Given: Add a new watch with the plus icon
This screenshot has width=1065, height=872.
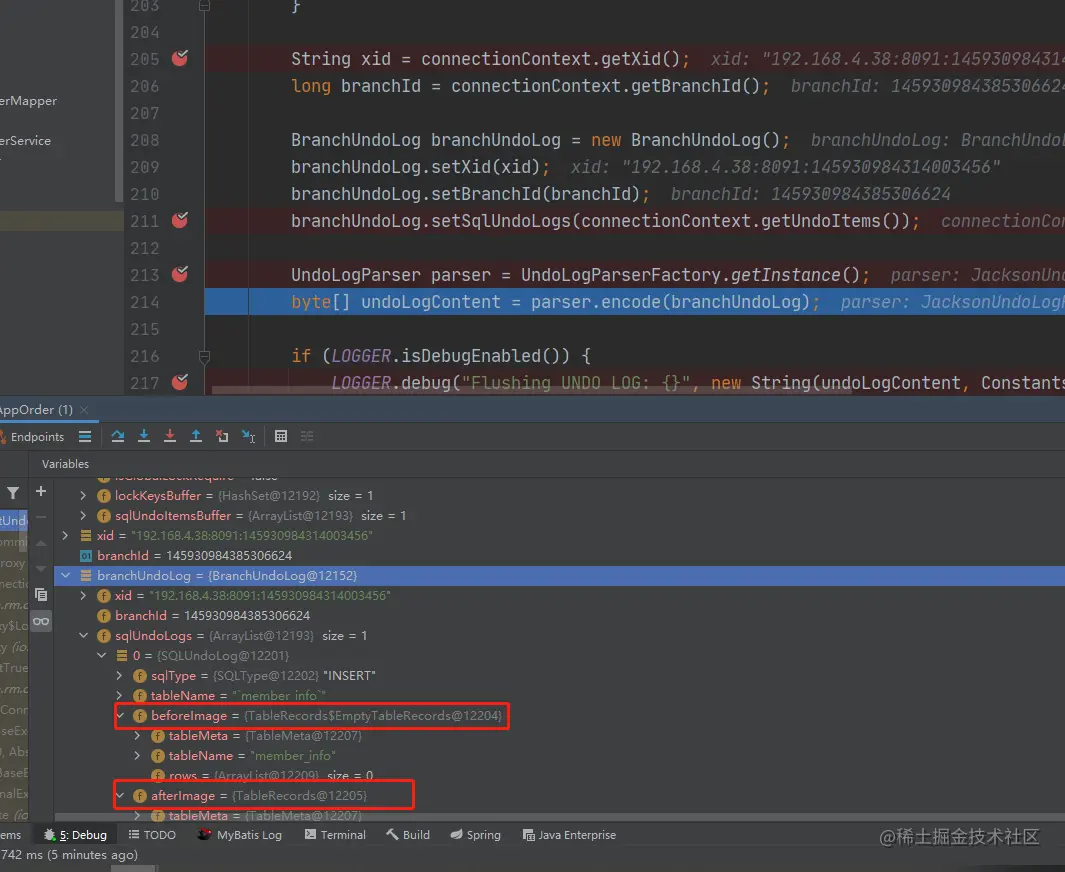Looking at the screenshot, I should click(x=41, y=491).
